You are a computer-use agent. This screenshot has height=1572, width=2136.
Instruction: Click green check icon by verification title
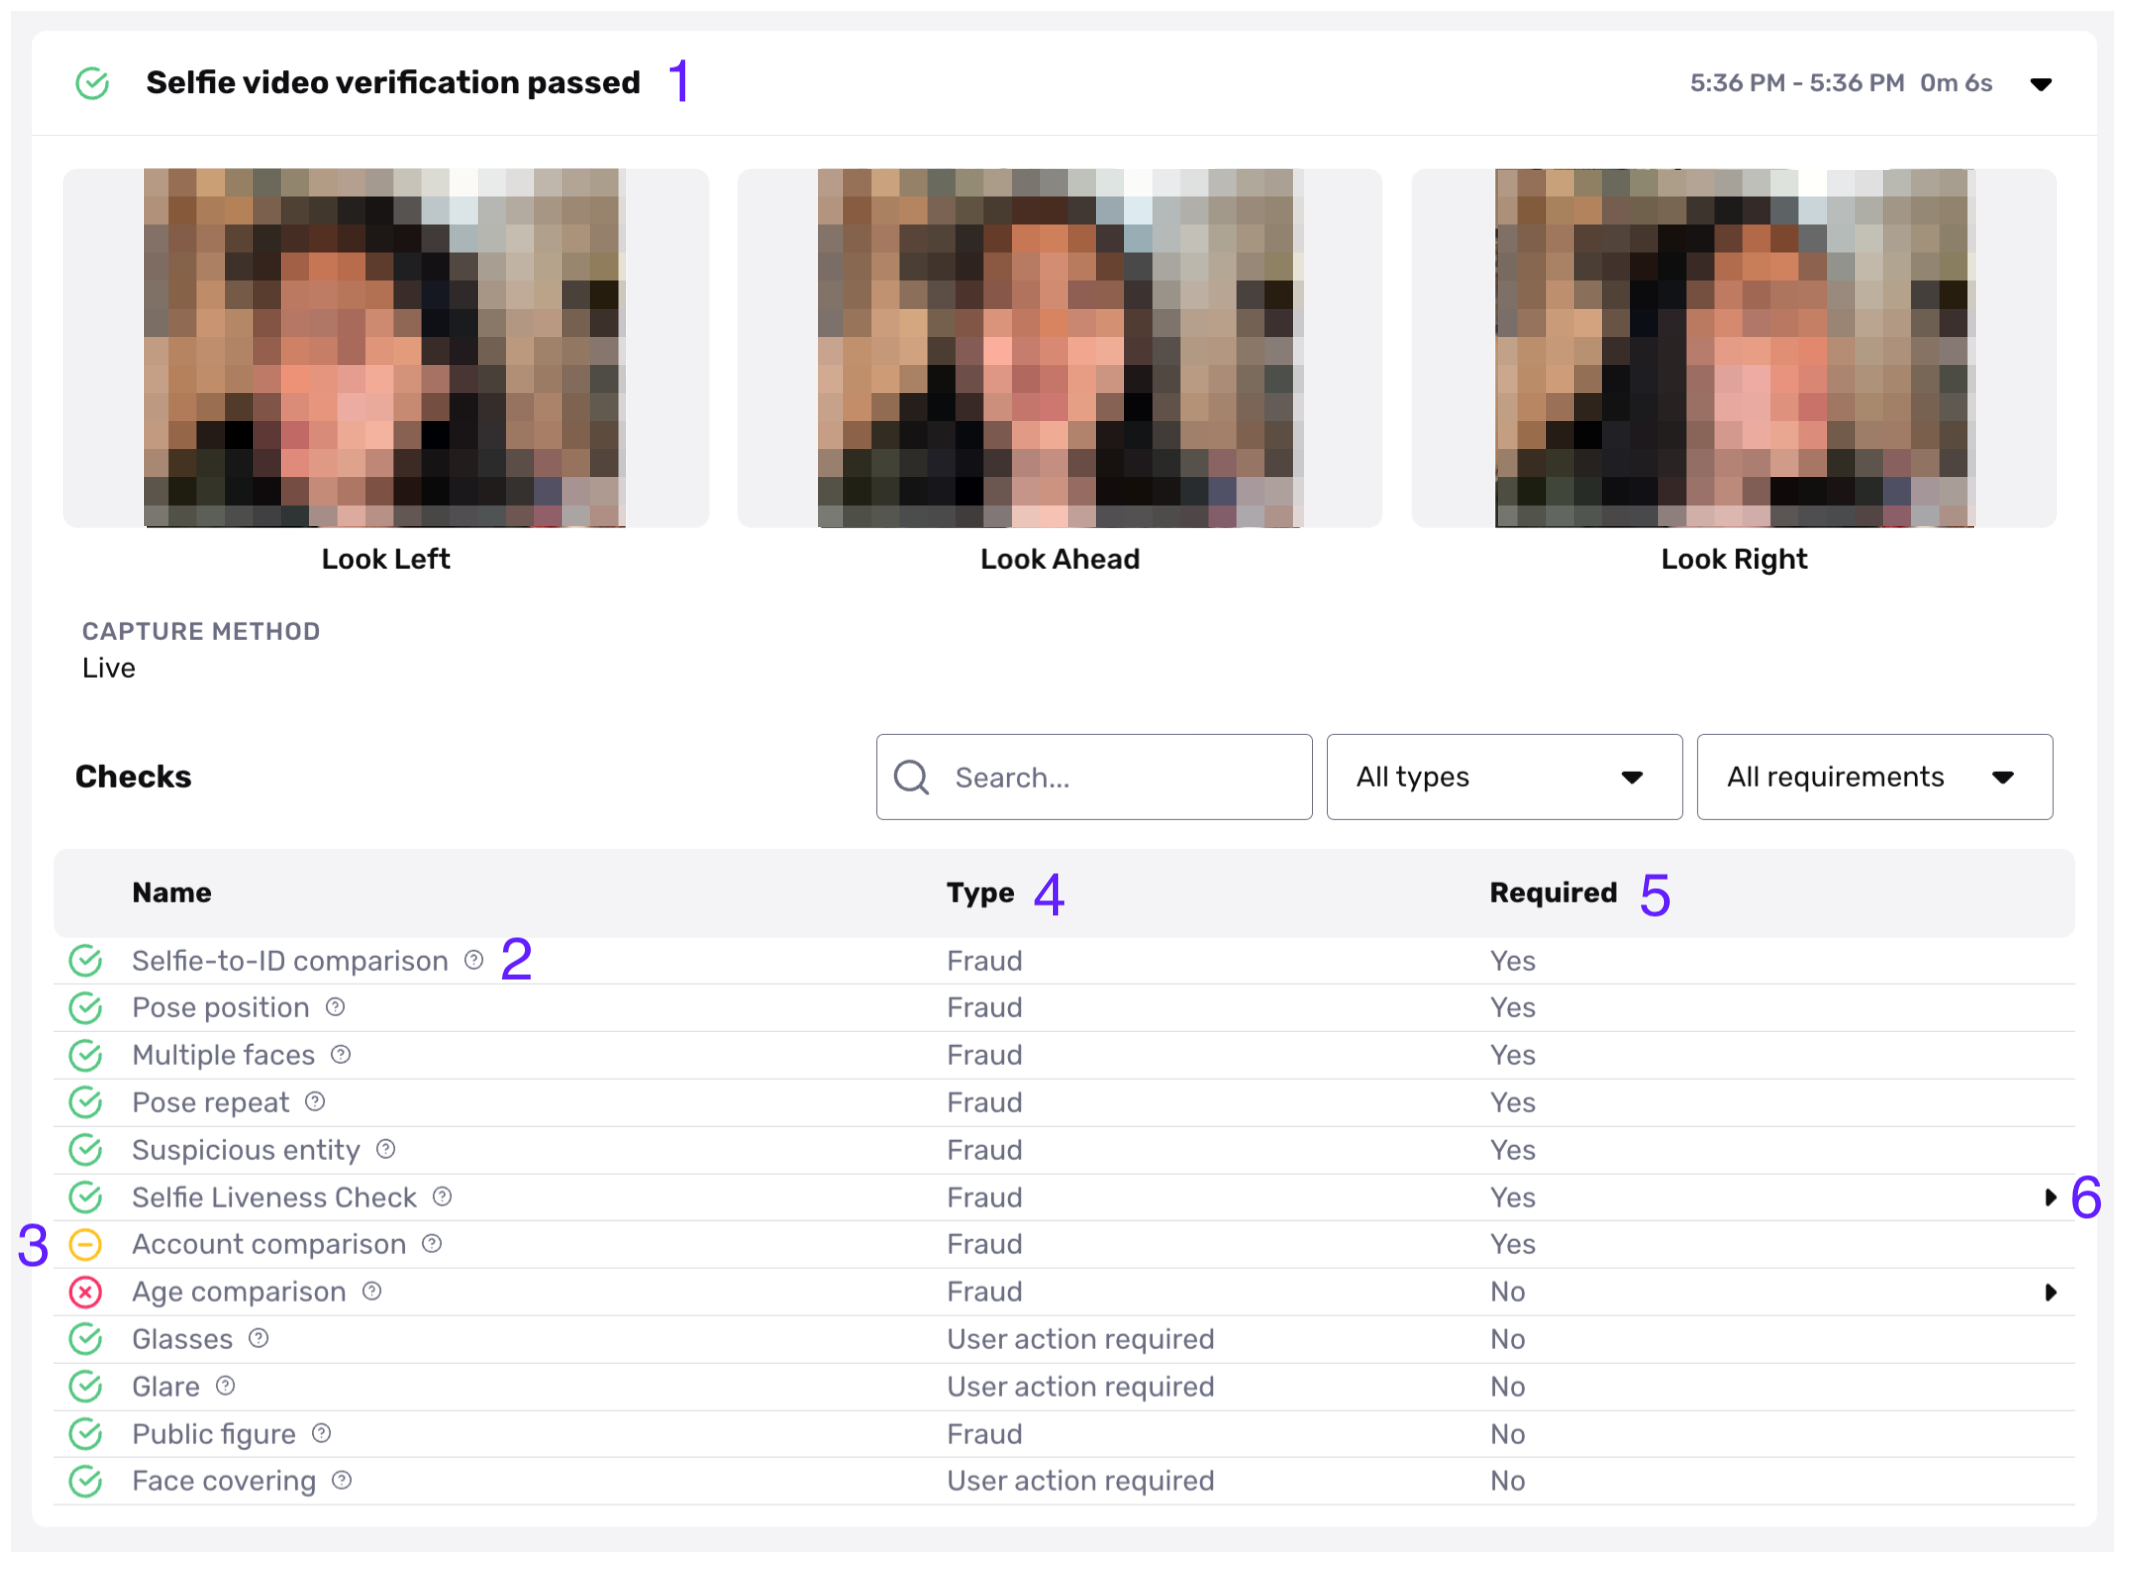(93, 83)
